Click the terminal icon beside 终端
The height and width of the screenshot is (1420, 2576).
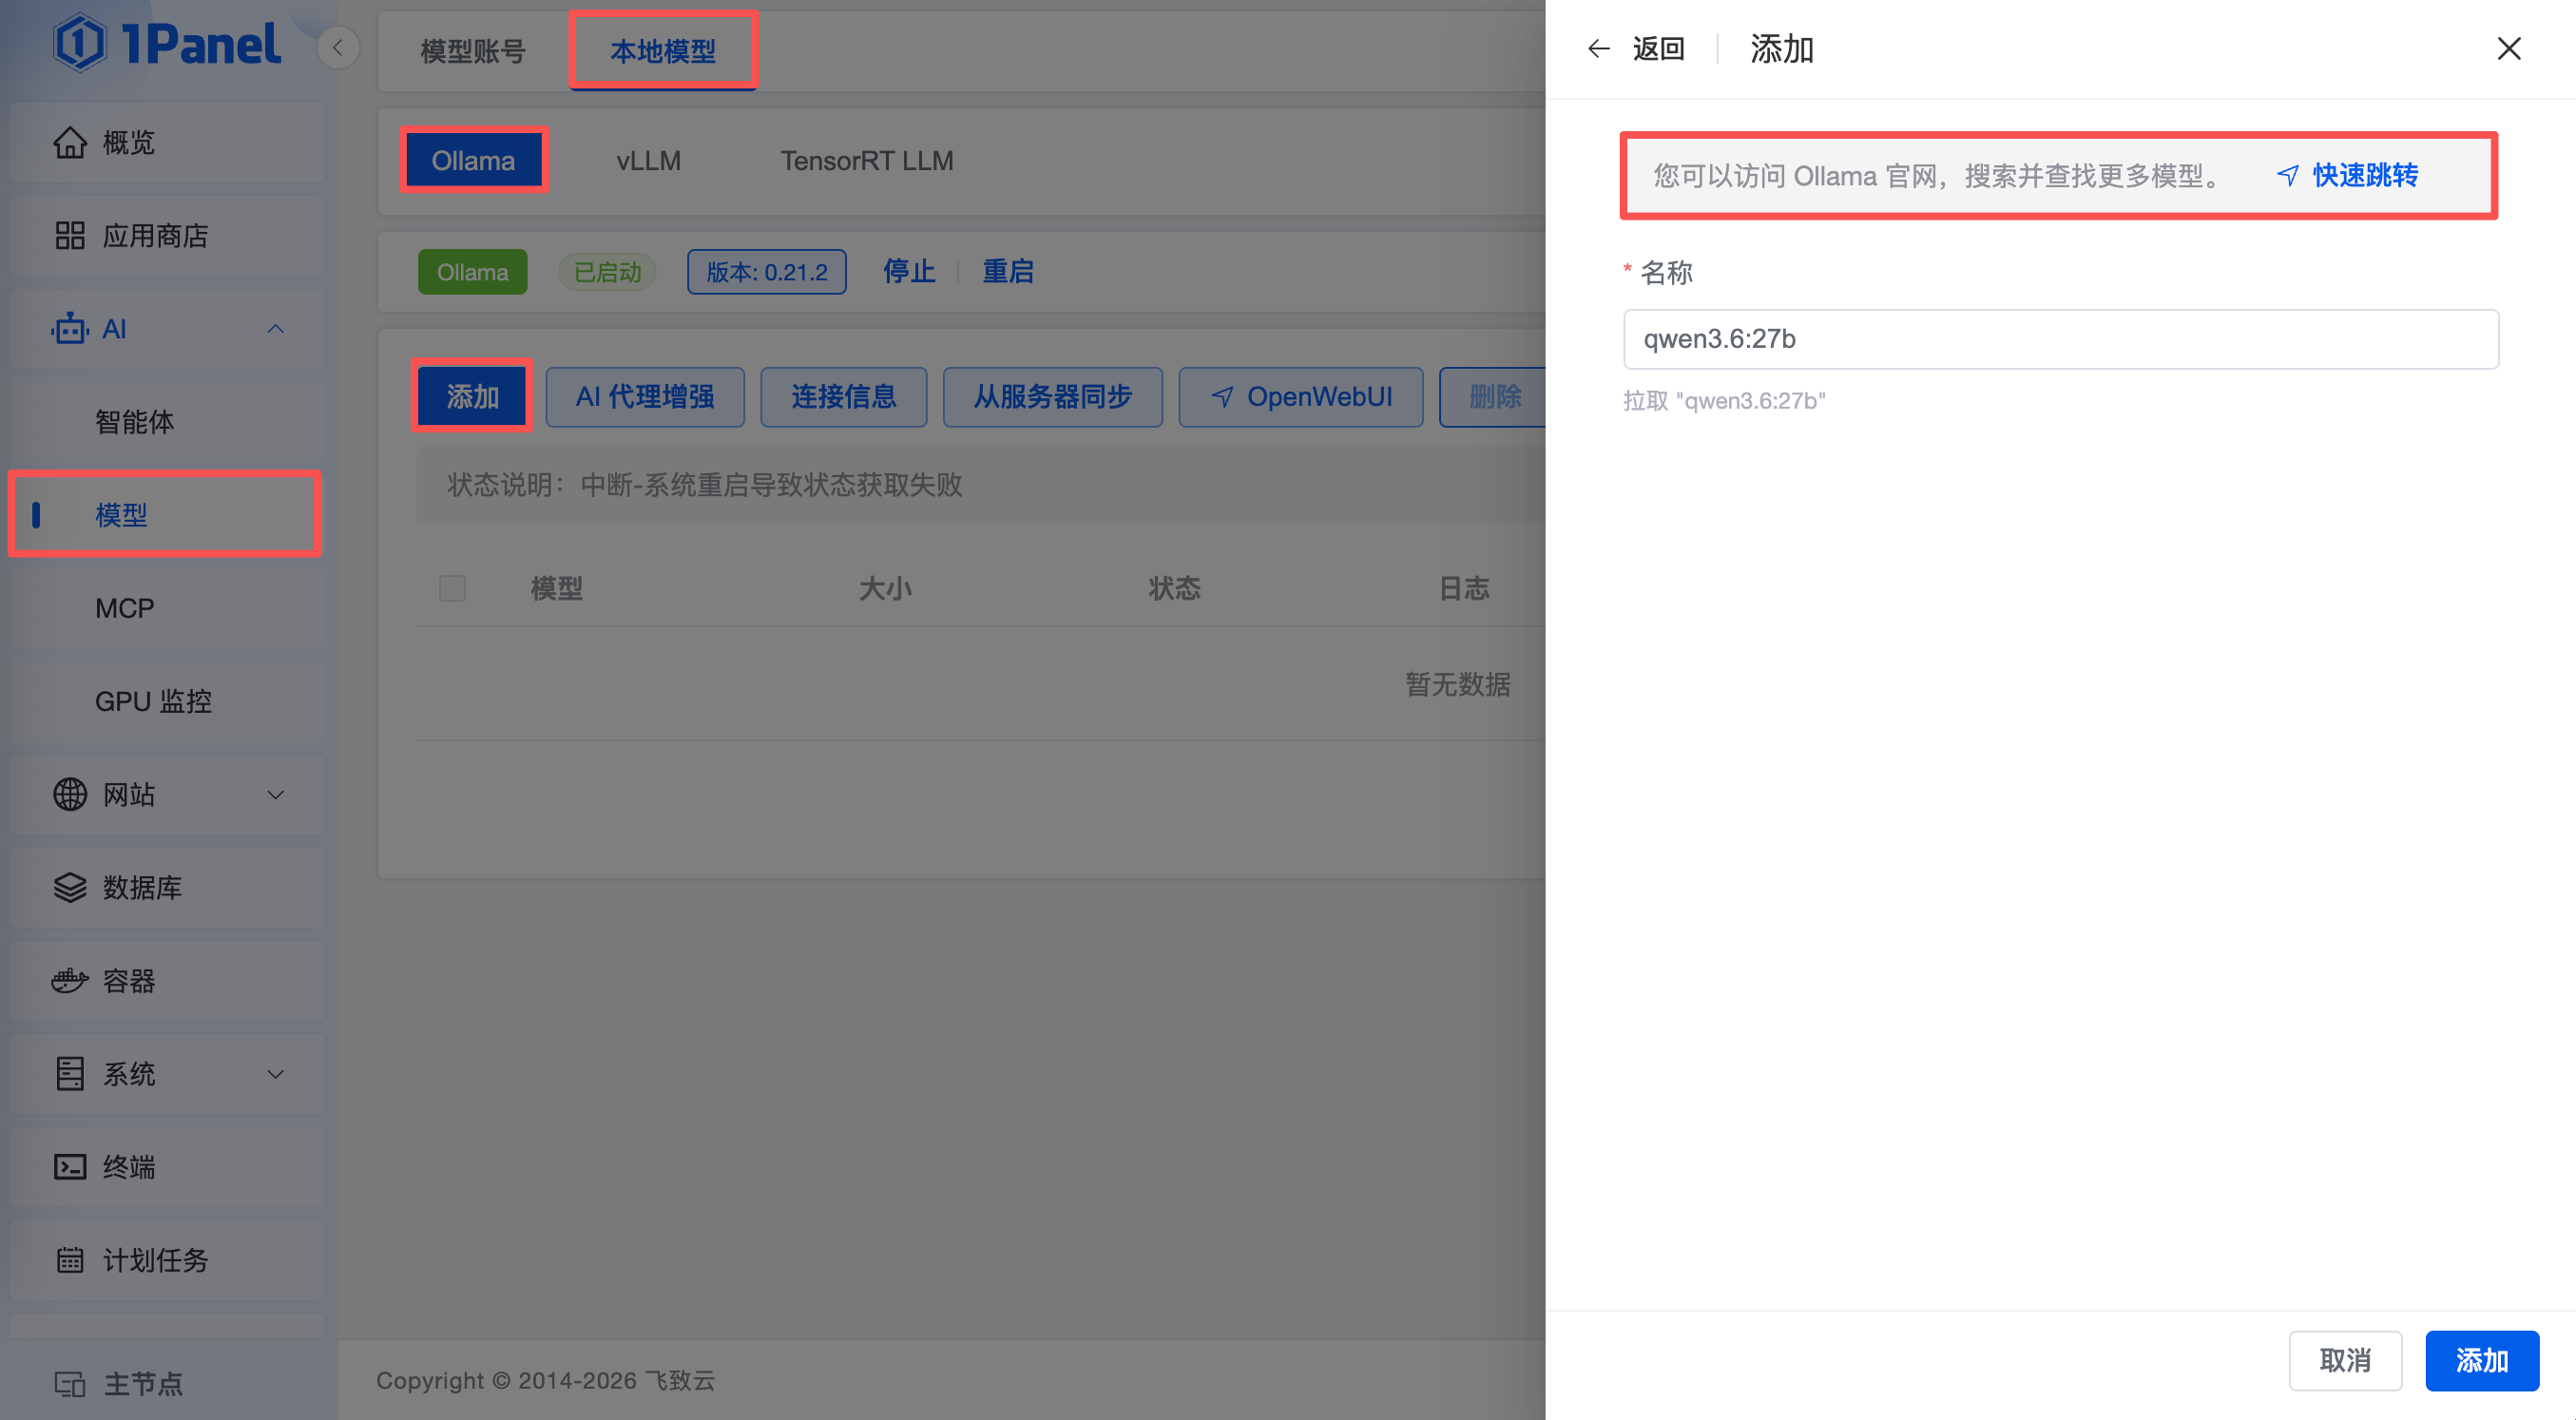pos(70,1166)
